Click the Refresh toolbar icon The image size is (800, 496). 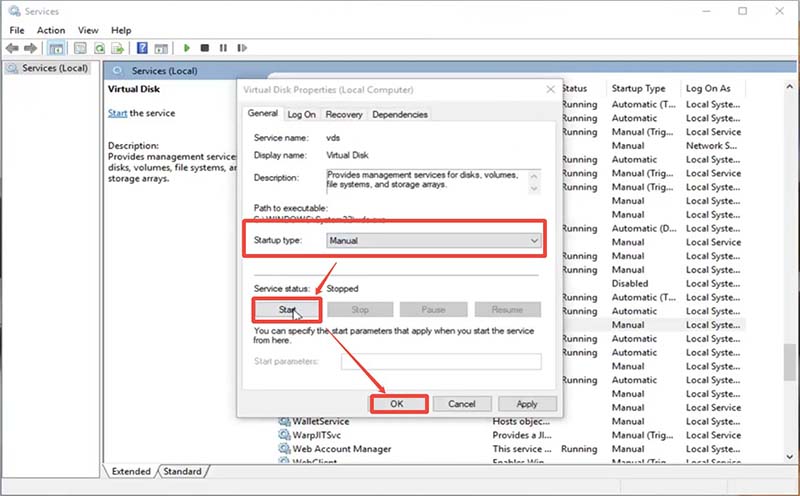(x=100, y=48)
